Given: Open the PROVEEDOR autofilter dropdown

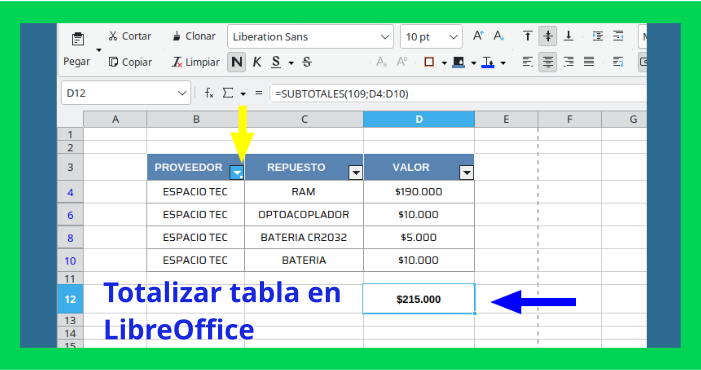Looking at the screenshot, I should tap(236, 172).
